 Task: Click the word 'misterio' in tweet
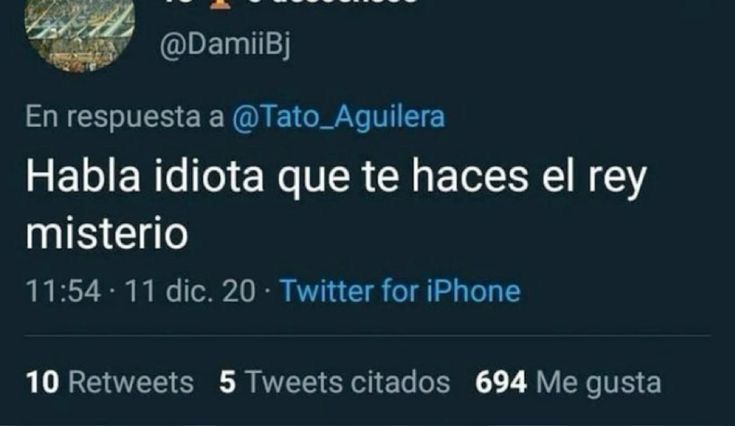point(107,233)
